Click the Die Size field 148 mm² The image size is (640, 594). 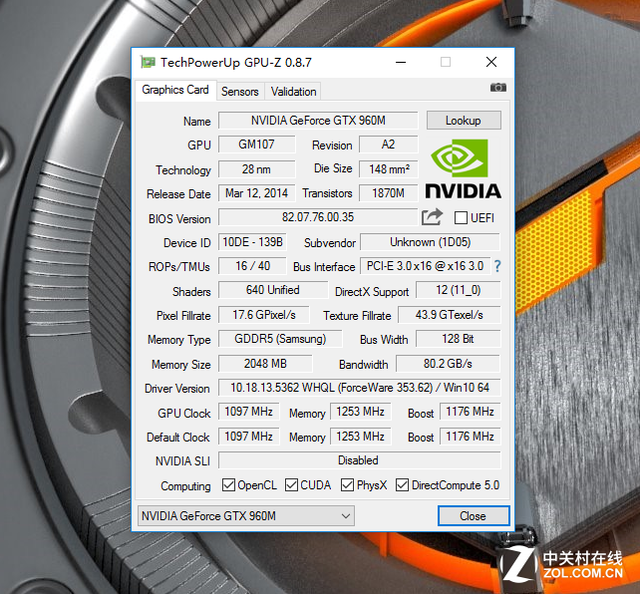pyautogui.click(x=389, y=169)
